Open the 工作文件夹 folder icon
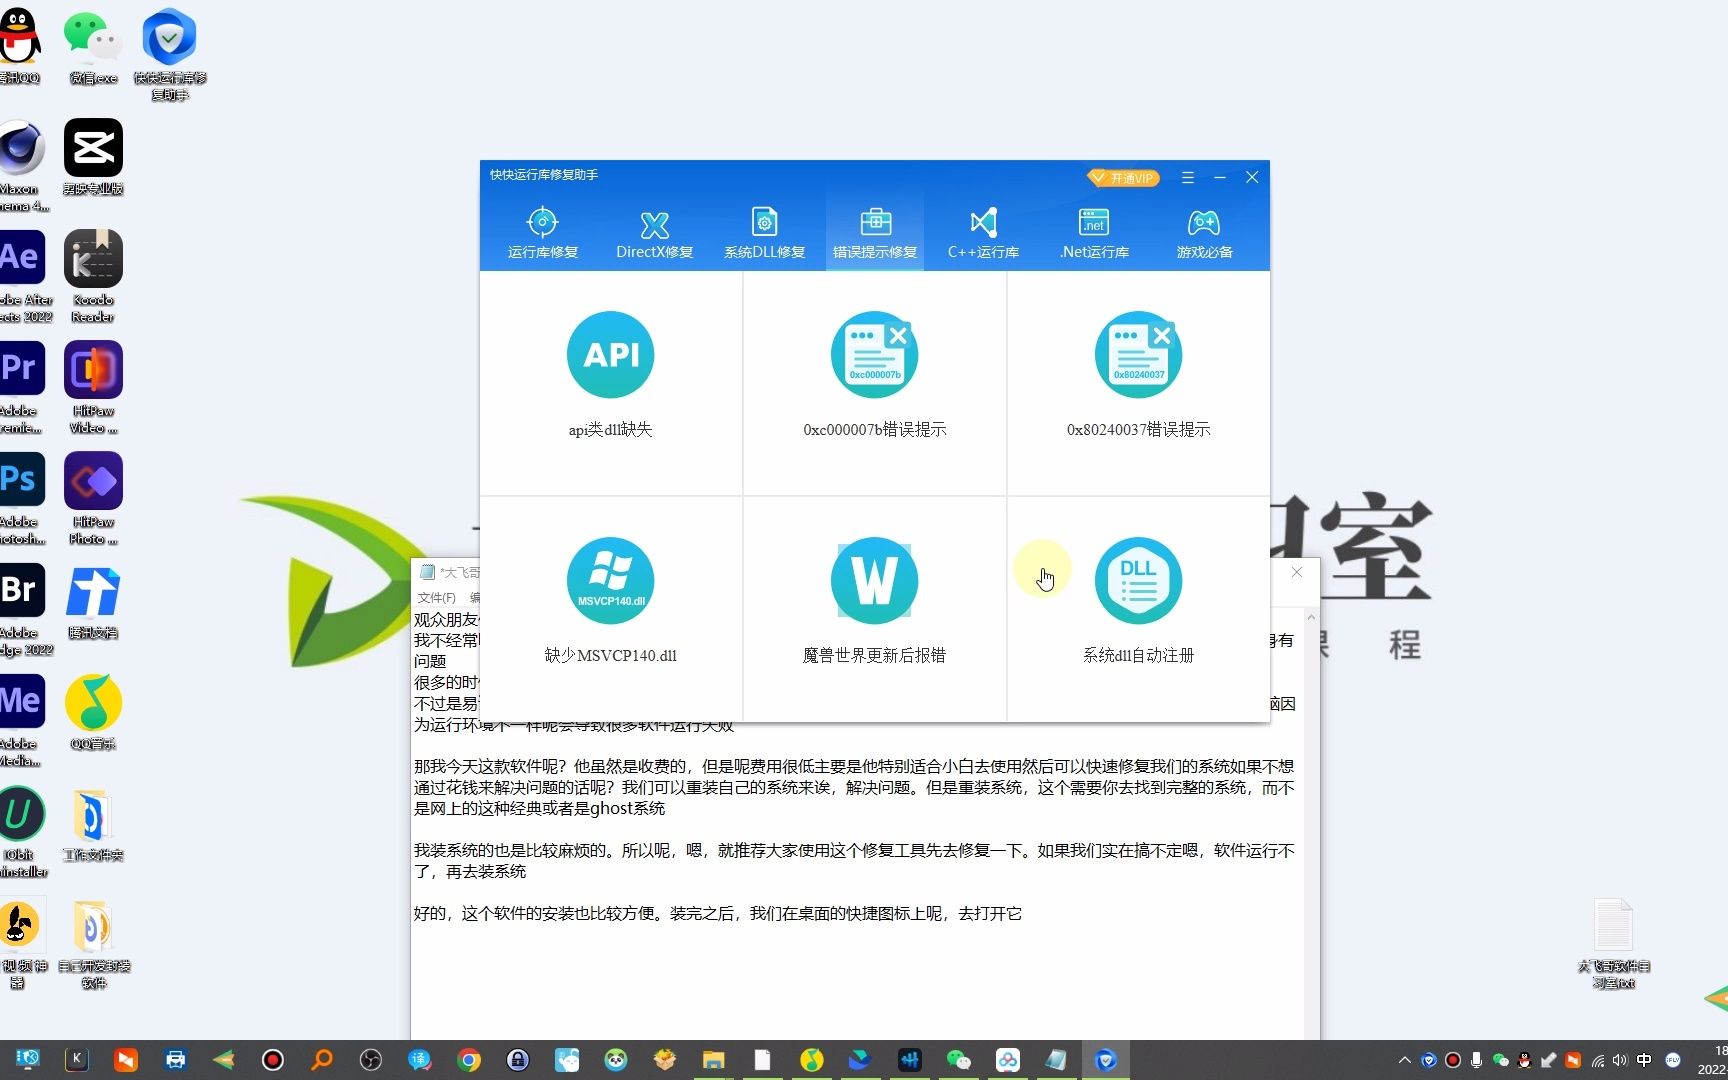Viewport: 1728px width, 1080px height. (93, 824)
